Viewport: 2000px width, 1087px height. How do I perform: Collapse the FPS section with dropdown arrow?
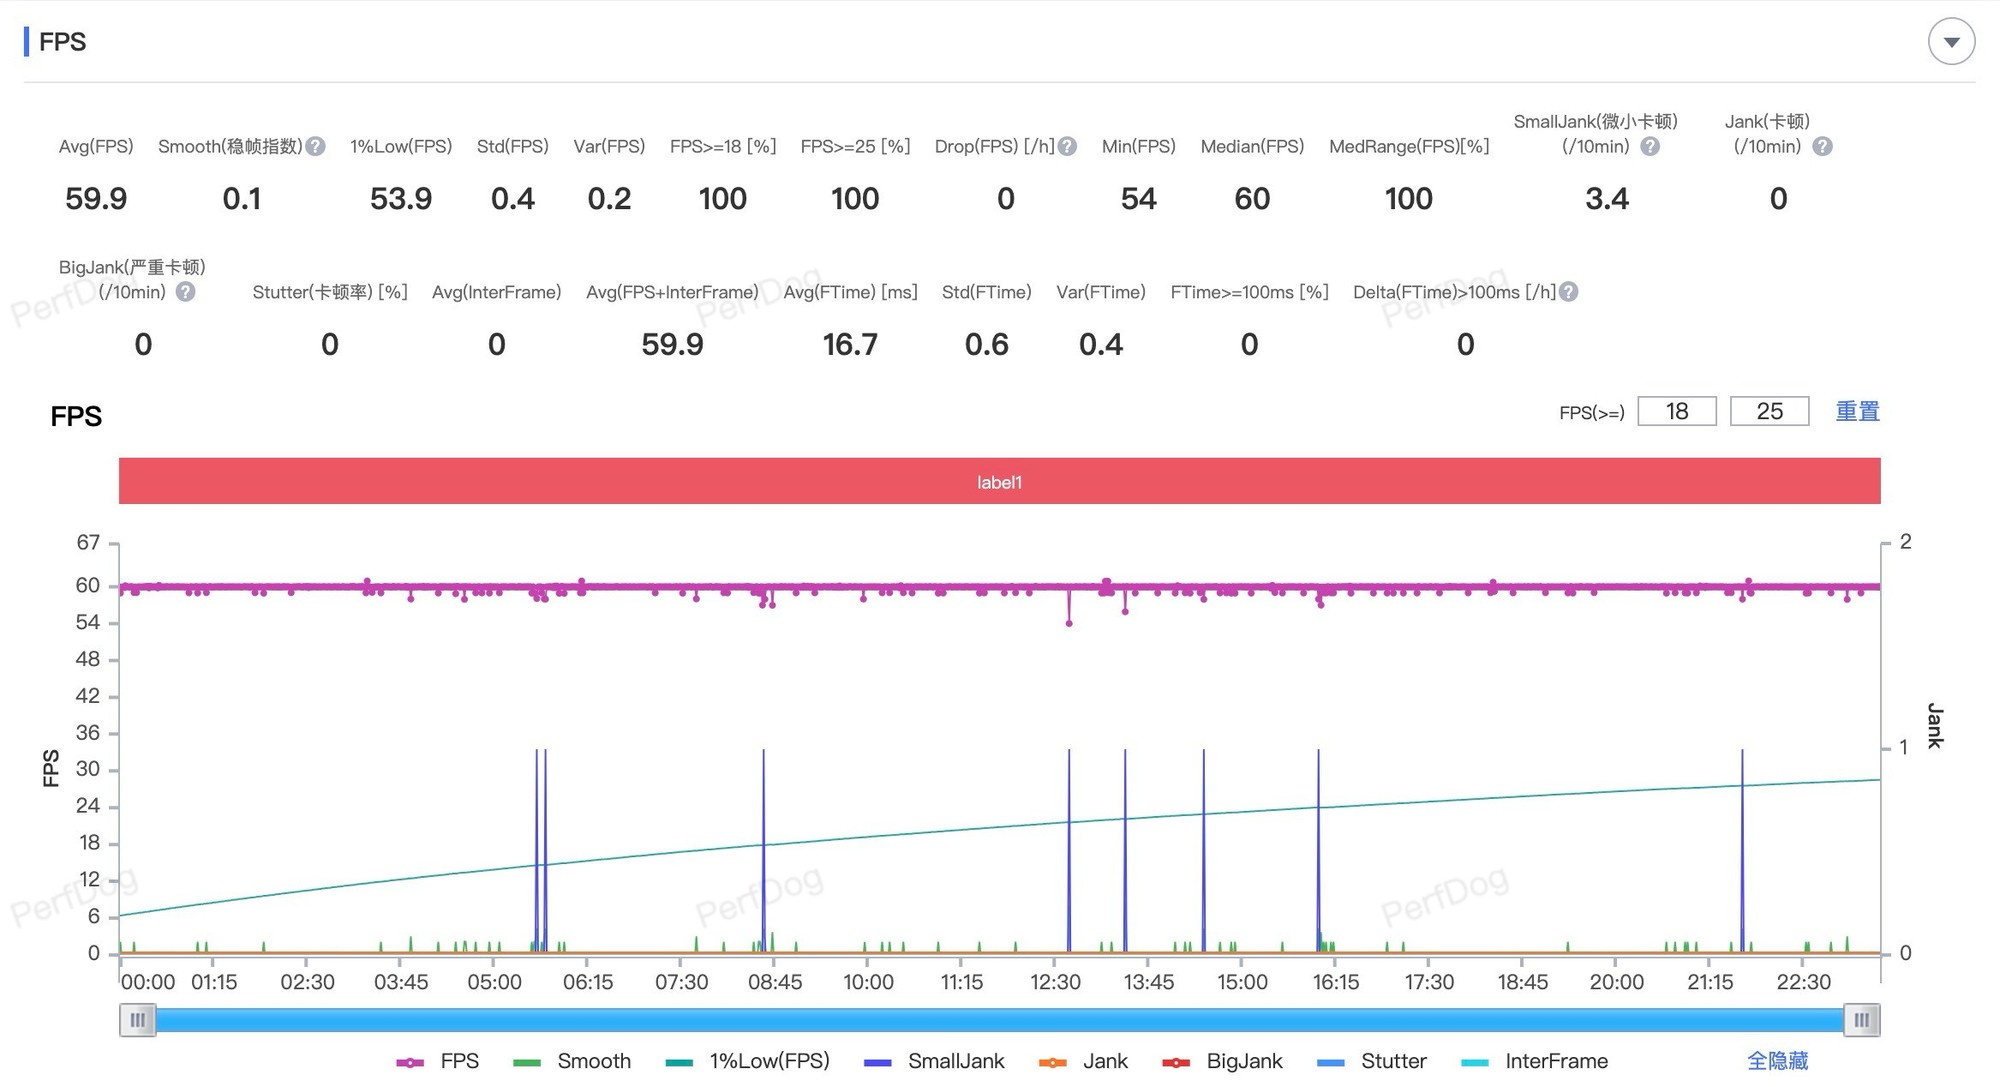point(1951,42)
